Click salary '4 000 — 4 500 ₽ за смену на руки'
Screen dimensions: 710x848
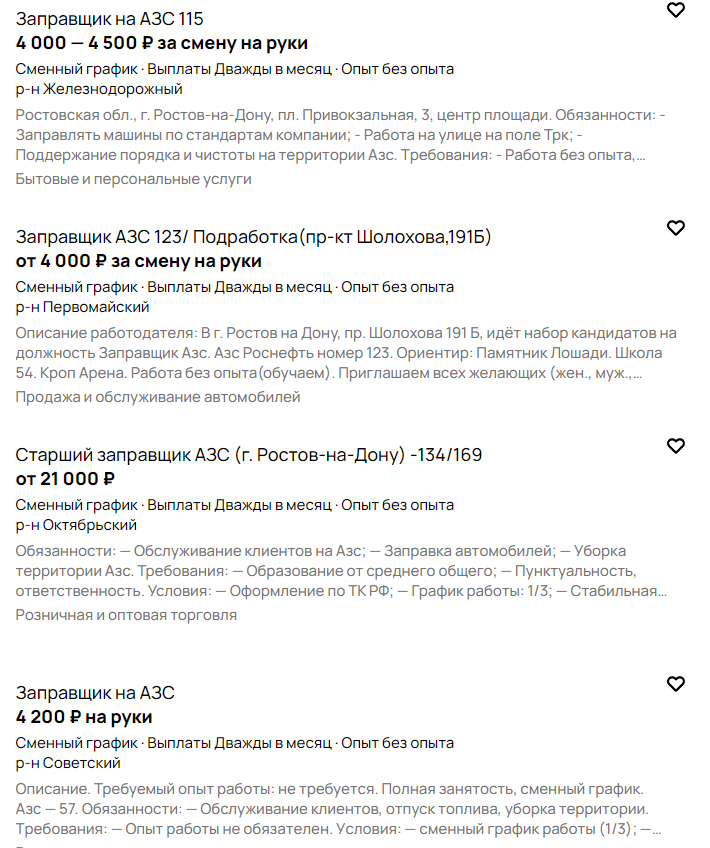pyautogui.click(x=162, y=43)
